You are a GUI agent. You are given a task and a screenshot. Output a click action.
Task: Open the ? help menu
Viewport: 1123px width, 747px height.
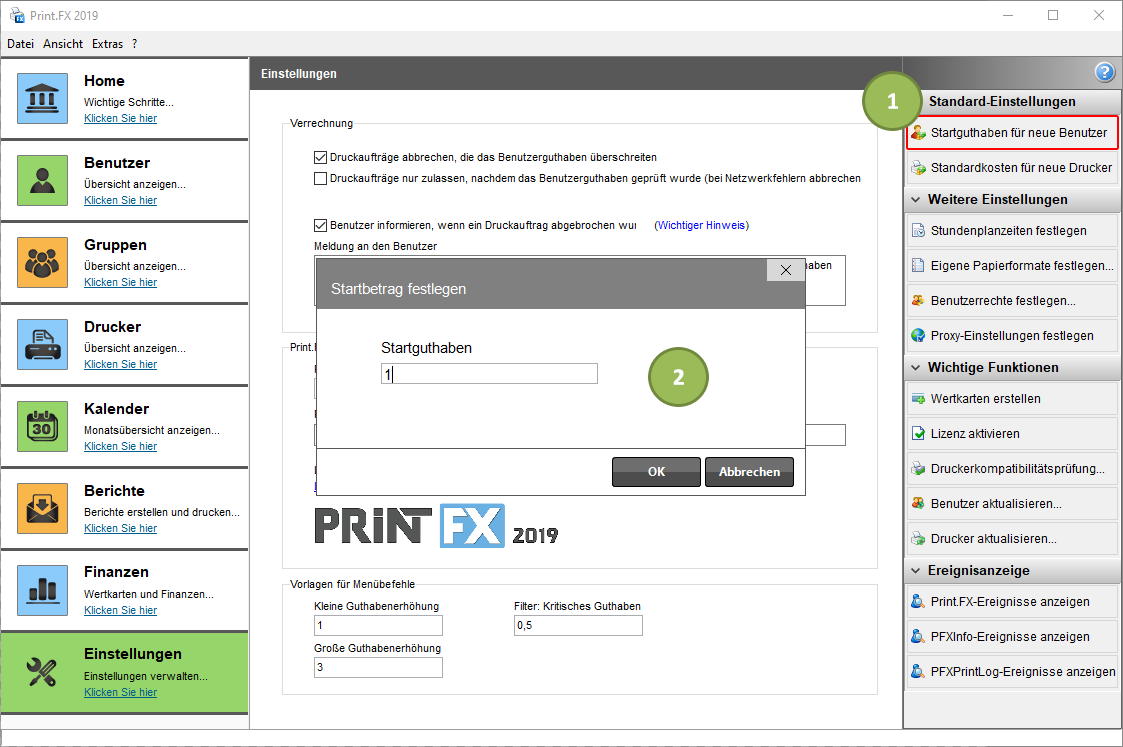(x=135, y=44)
